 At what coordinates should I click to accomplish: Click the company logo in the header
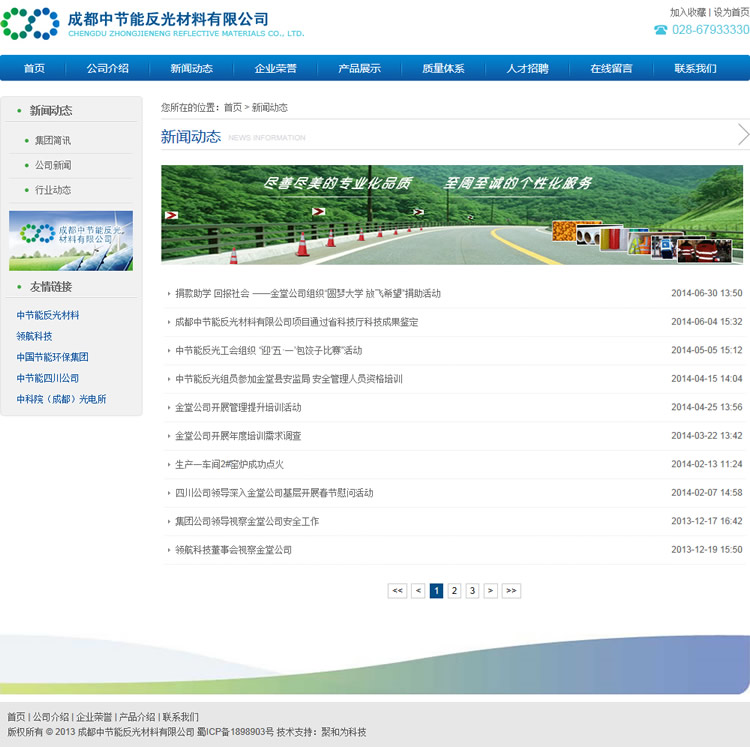coord(150,23)
